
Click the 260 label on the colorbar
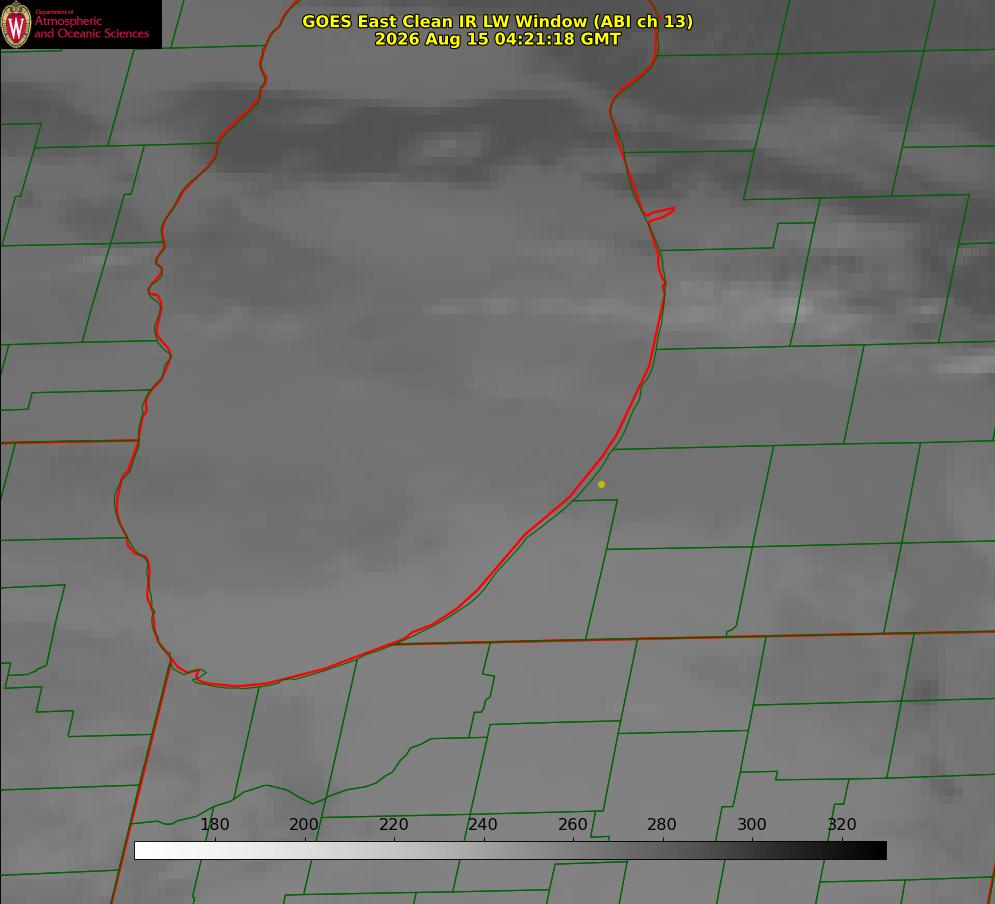click(572, 824)
